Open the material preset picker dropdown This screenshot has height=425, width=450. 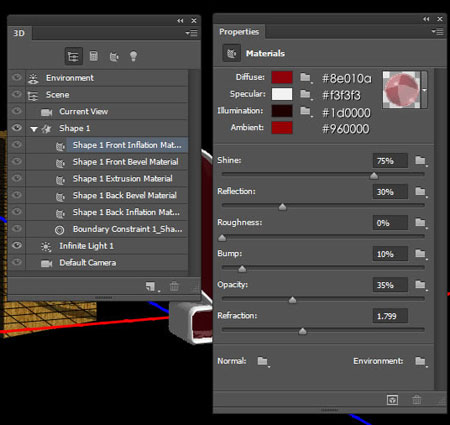coord(424,89)
